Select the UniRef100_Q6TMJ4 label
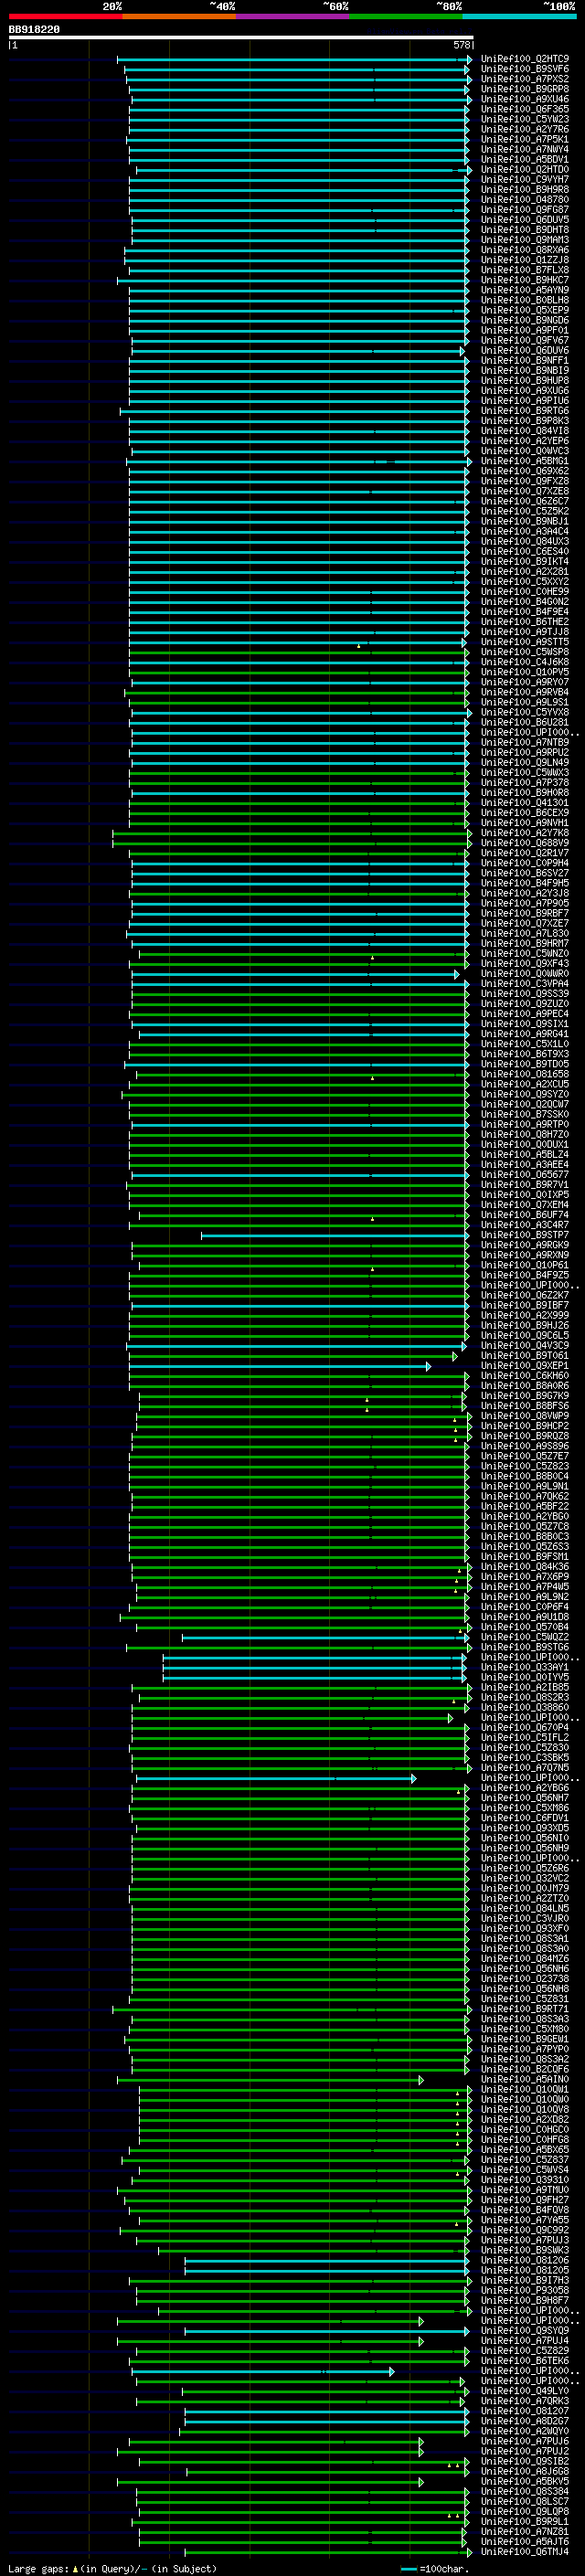The image size is (585, 2576). coord(525,2552)
